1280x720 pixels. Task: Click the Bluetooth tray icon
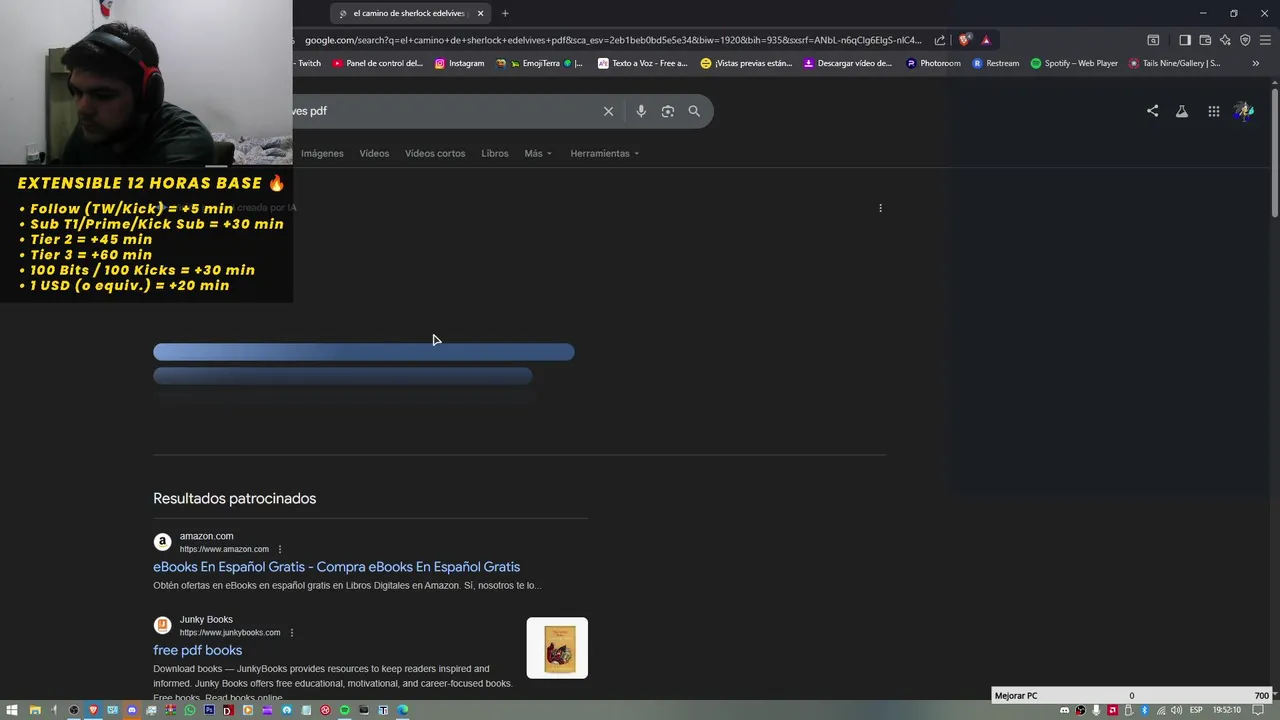(x=1144, y=710)
